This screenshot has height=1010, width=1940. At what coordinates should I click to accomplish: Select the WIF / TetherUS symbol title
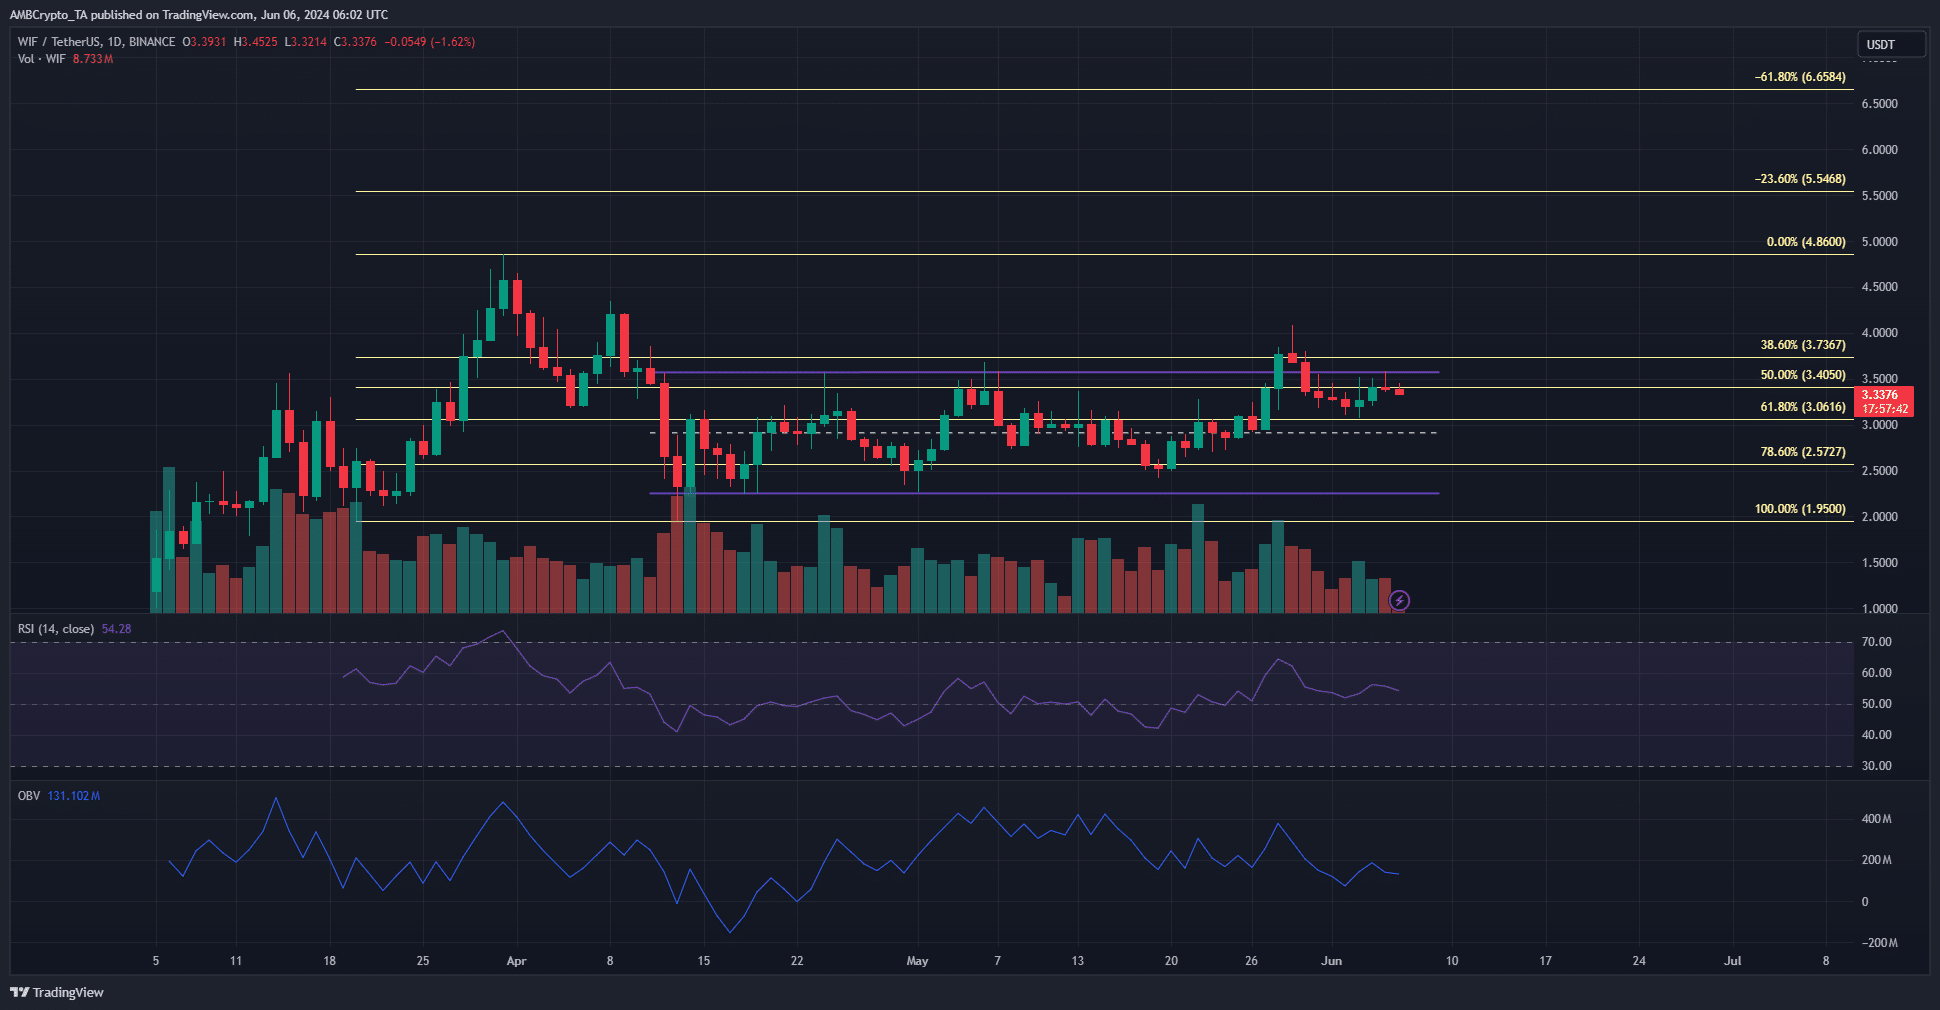click(x=96, y=42)
